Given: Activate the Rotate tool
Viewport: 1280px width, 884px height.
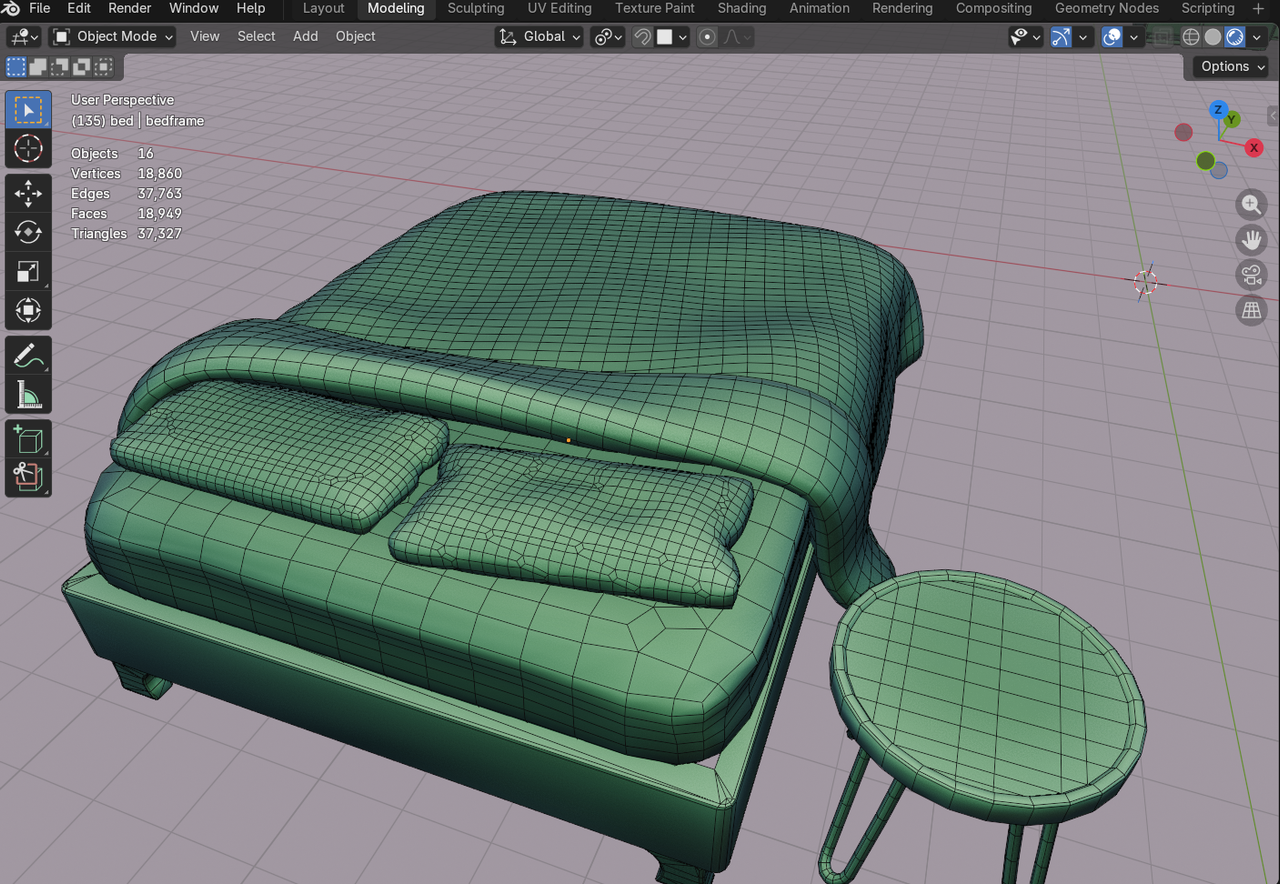Looking at the screenshot, I should point(28,232).
